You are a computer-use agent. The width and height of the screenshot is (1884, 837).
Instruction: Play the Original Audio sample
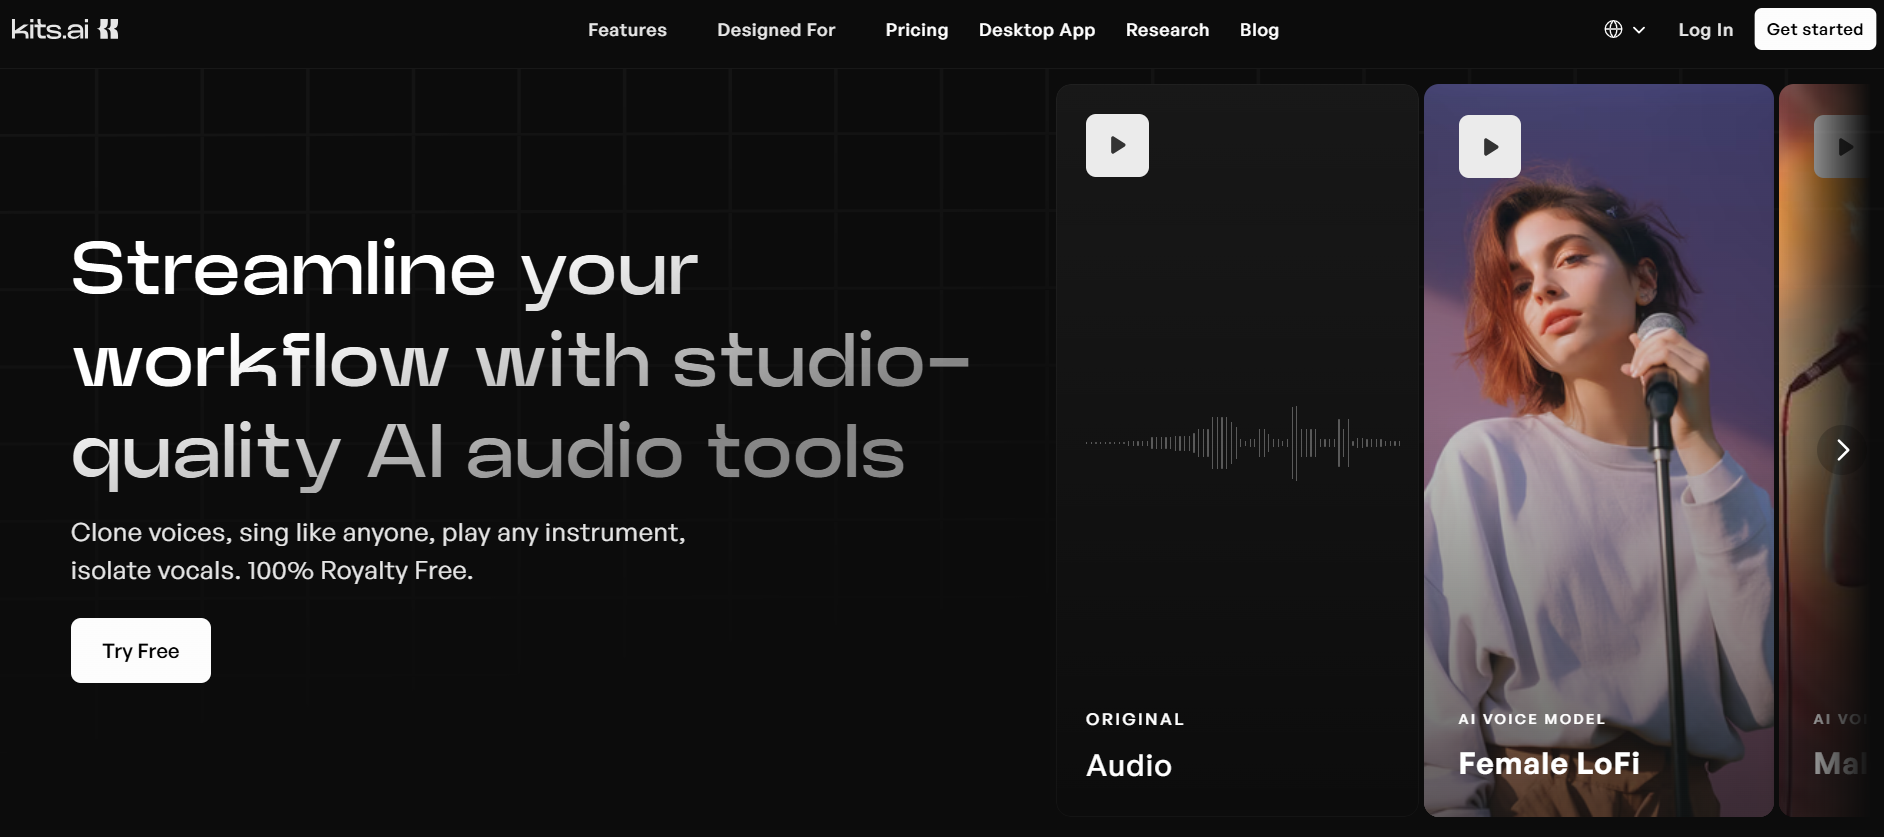click(x=1117, y=145)
